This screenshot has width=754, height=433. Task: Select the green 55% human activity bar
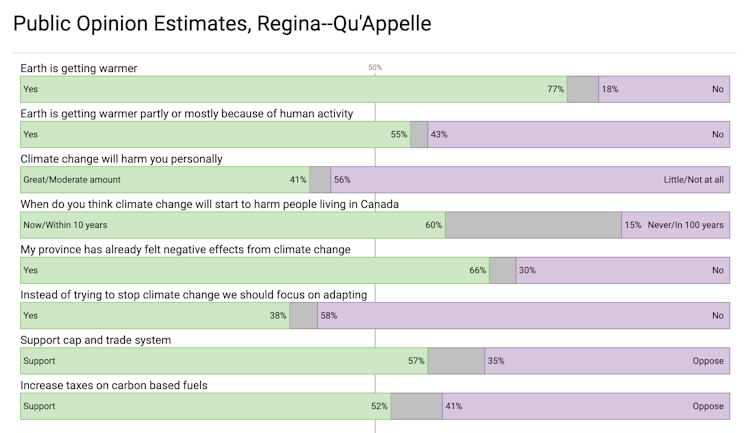click(215, 134)
